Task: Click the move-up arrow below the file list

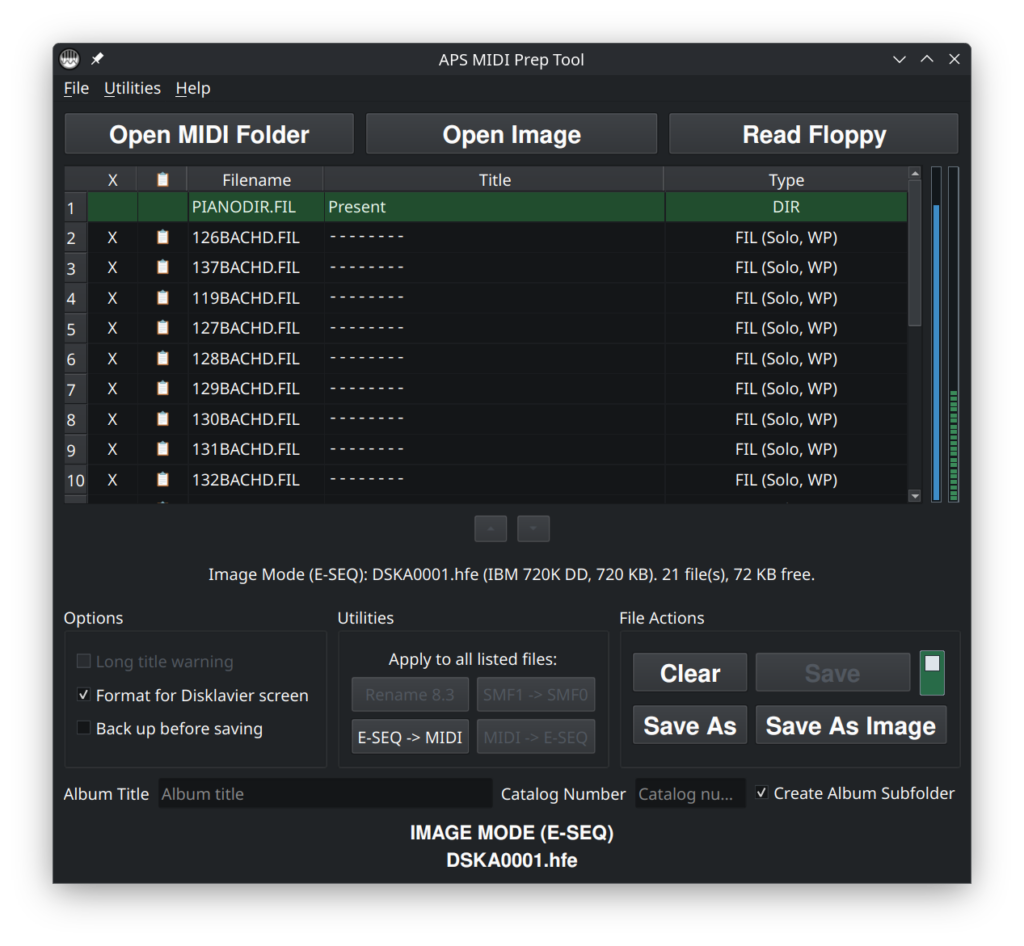Action: click(491, 529)
